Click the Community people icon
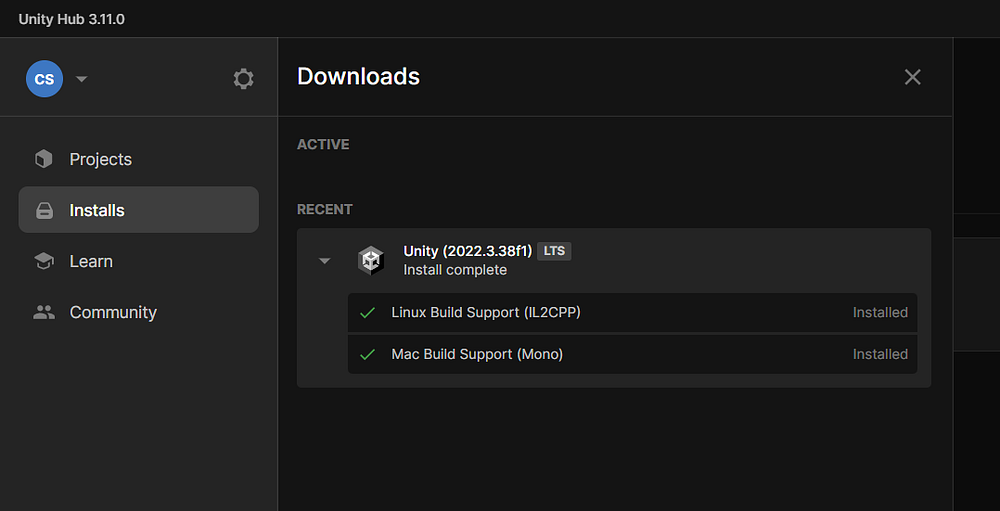 tap(43, 312)
